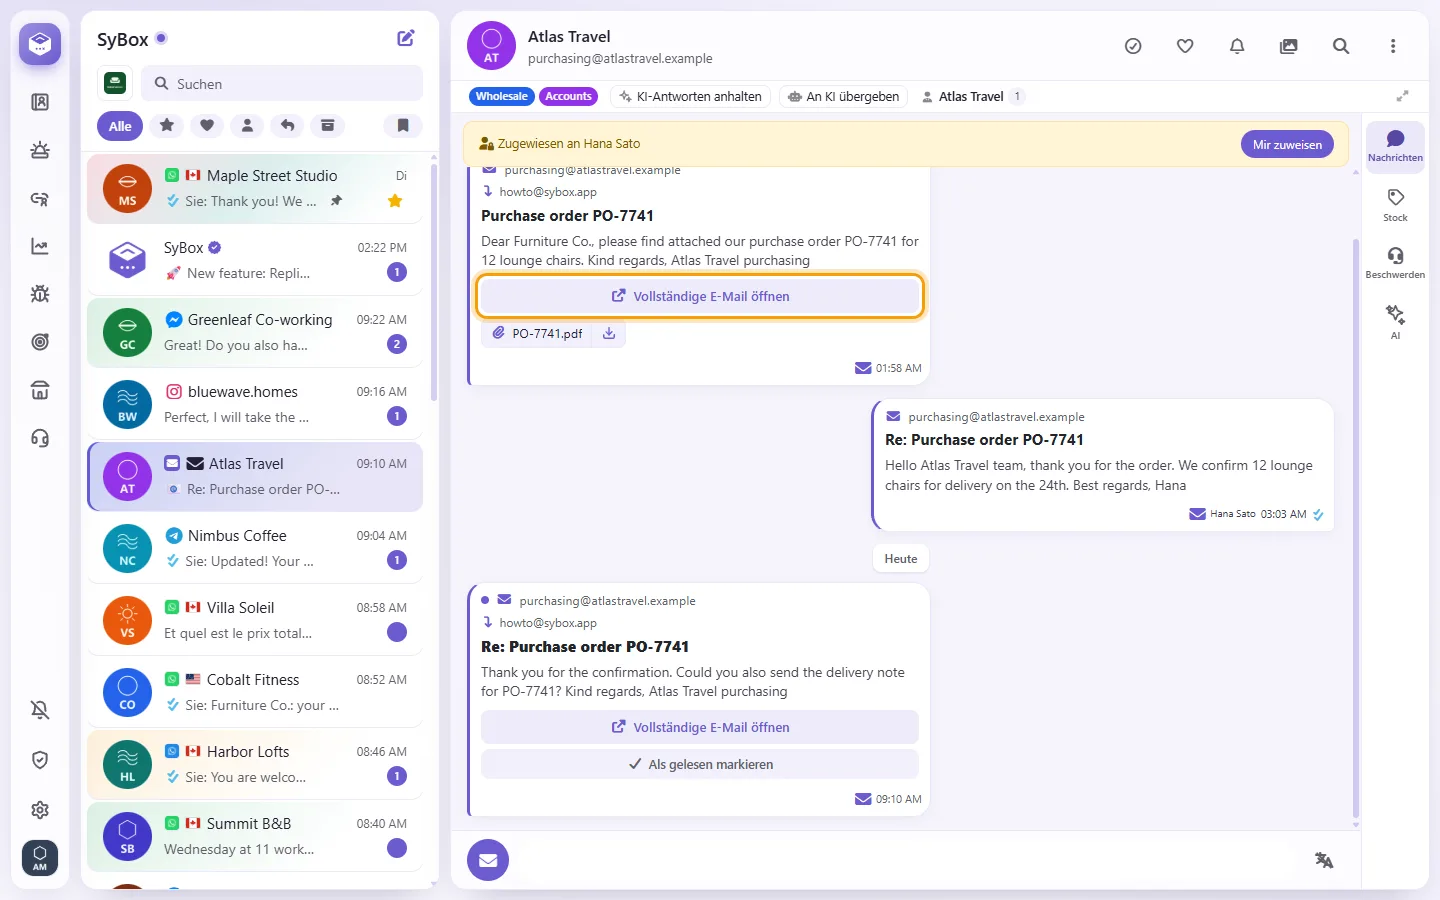Pause AI replies with KI-Antworten anhalten
Screen dimensions: 1440x900
coord(690,97)
